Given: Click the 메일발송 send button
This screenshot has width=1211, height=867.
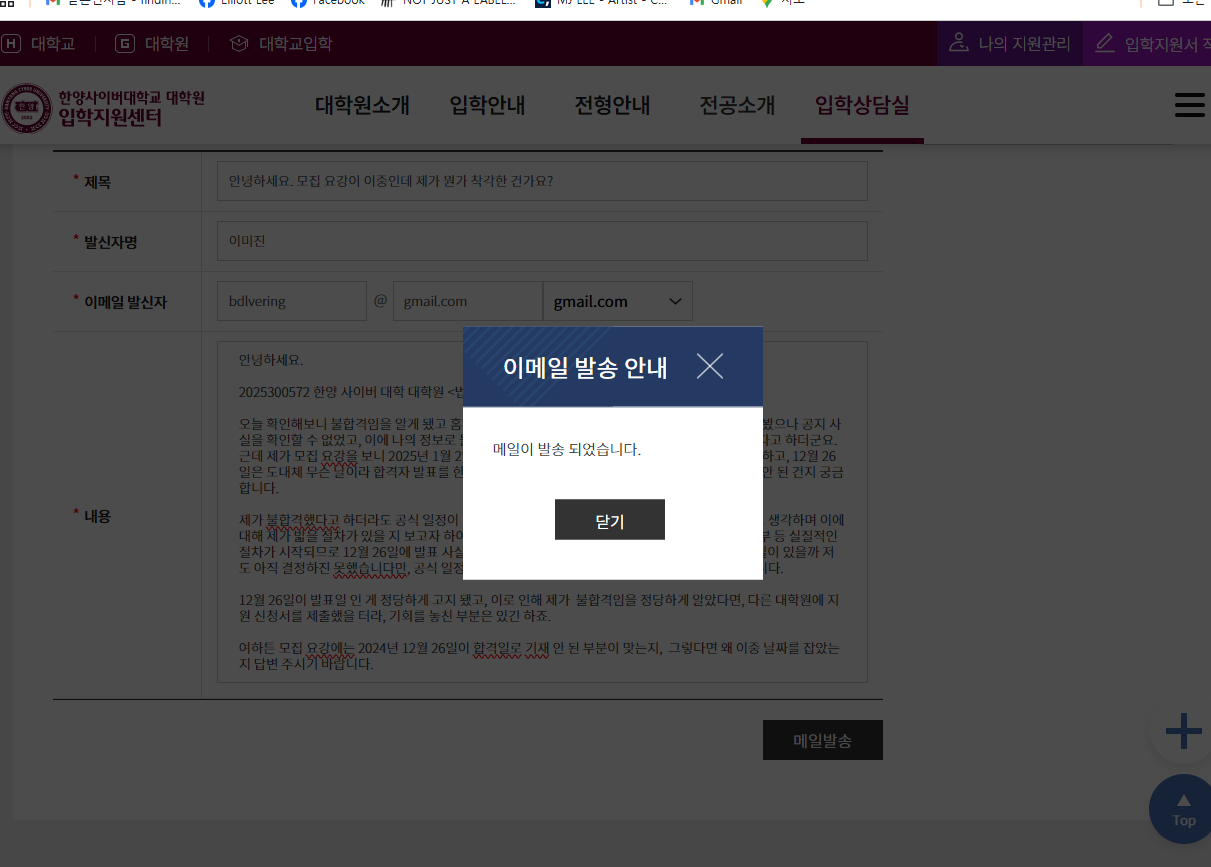Looking at the screenshot, I should click(822, 739).
